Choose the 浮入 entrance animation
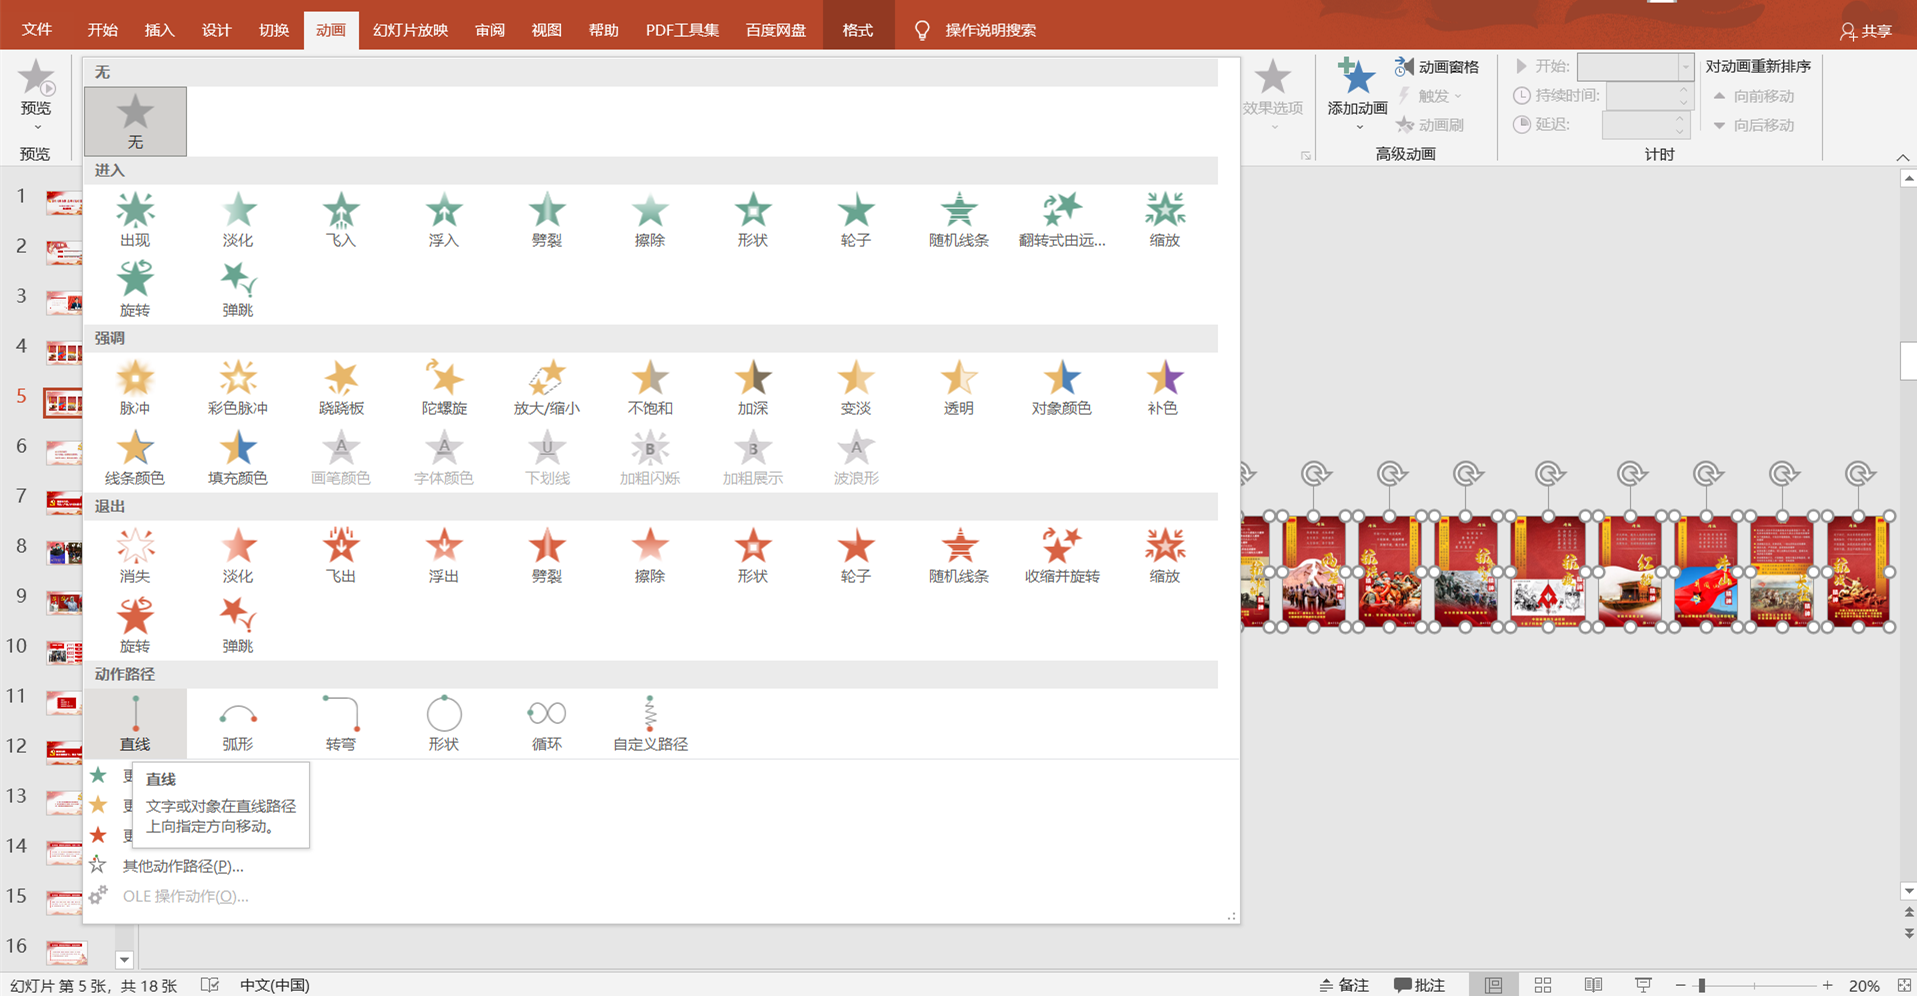Image resolution: width=1917 pixels, height=996 pixels. (444, 220)
